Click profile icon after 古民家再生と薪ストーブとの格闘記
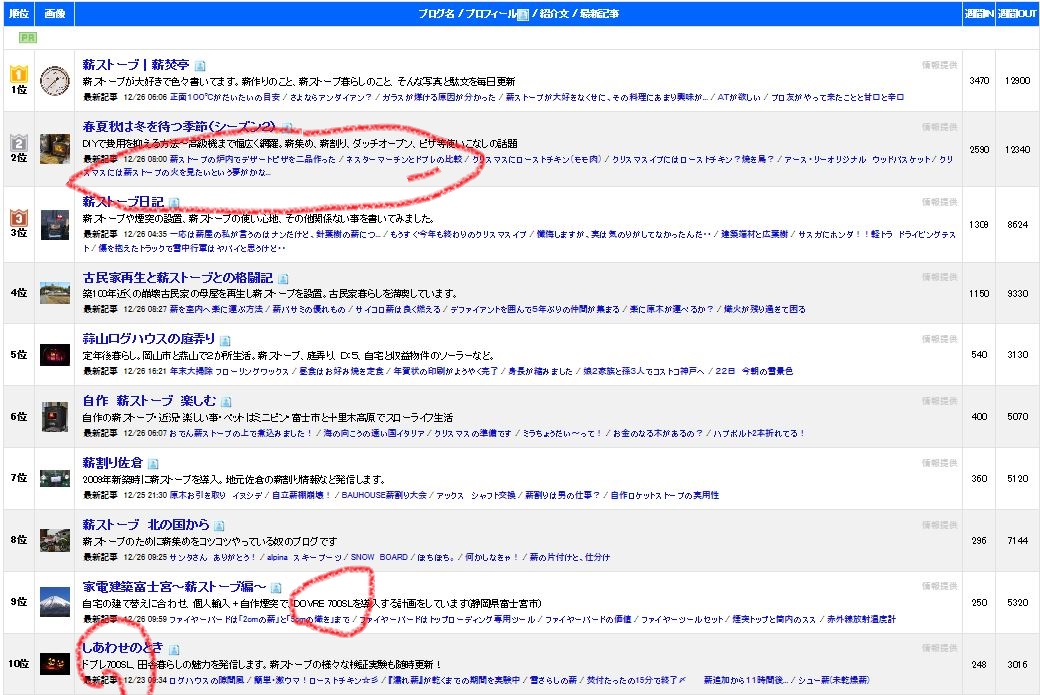The height and width of the screenshot is (695, 1040). pyautogui.click(x=283, y=279)
